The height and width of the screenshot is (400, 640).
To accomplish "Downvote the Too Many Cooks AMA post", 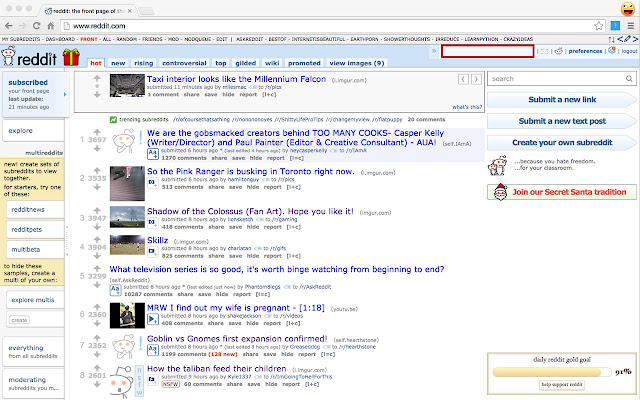I will (x=97, y=149).
